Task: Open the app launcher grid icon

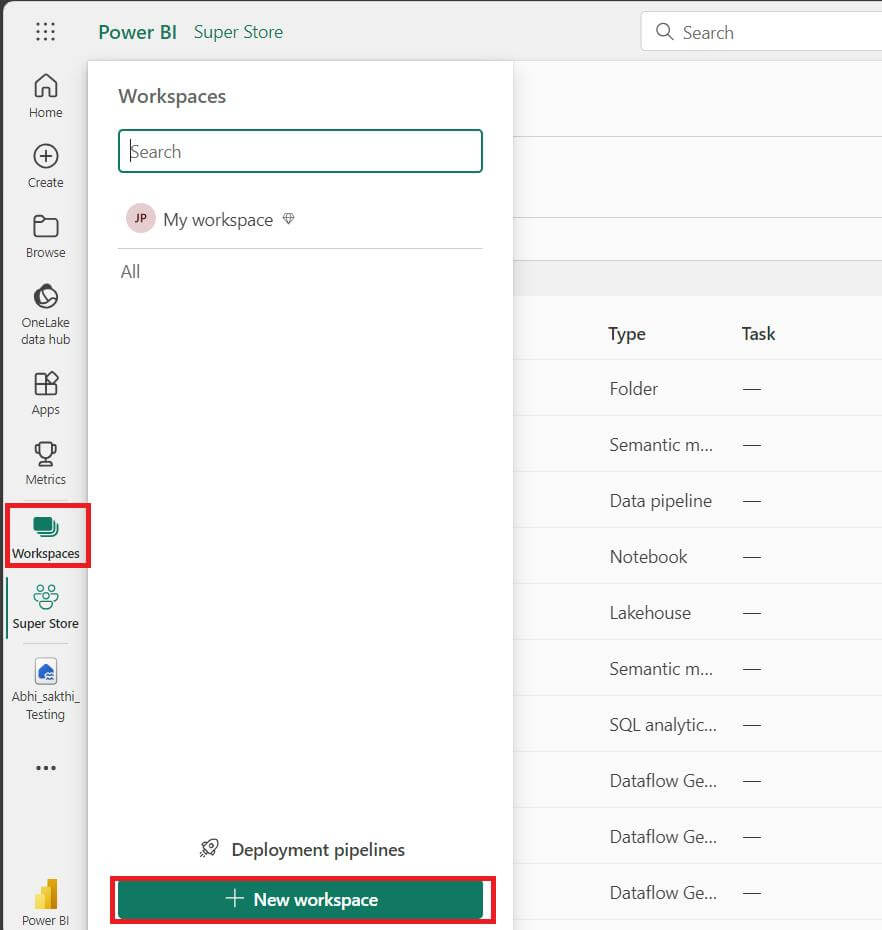Action: (45, 31)
